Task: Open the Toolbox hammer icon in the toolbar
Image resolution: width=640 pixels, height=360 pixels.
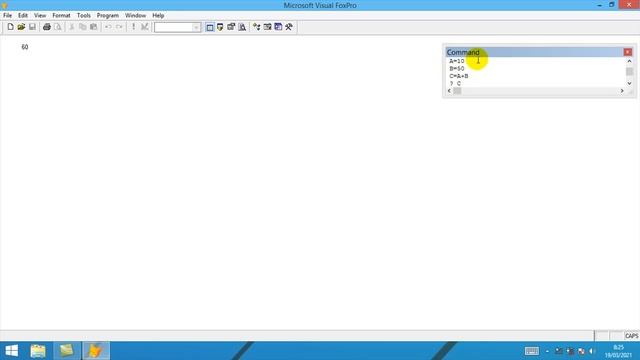Action: pos(289,27)
